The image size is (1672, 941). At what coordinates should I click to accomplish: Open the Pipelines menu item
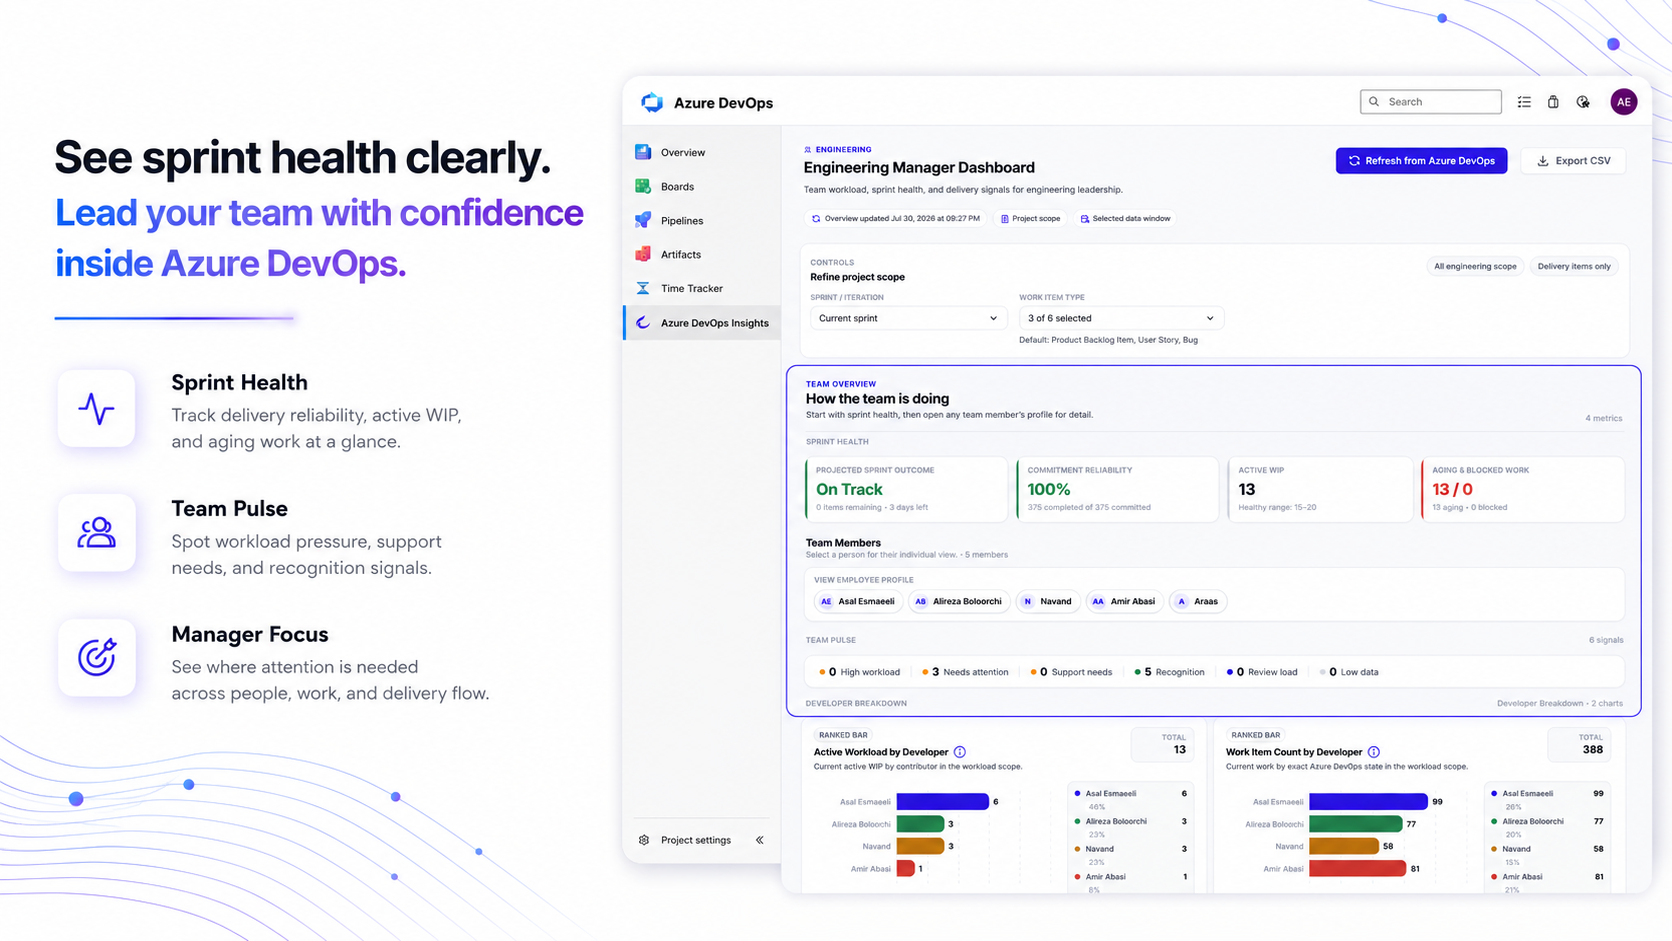[x=702, y=220]
